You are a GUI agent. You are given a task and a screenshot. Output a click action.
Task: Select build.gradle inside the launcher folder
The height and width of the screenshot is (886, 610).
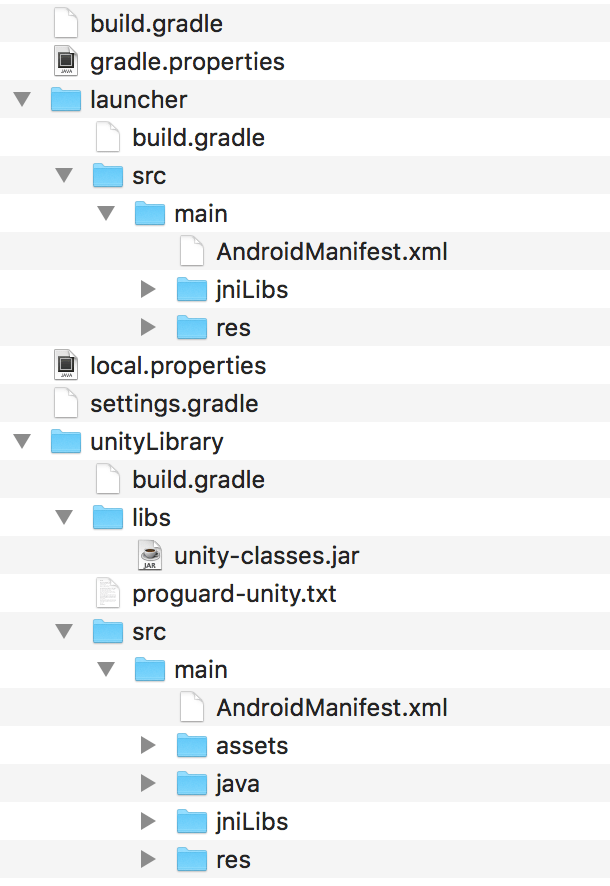[x=198, y=137]
